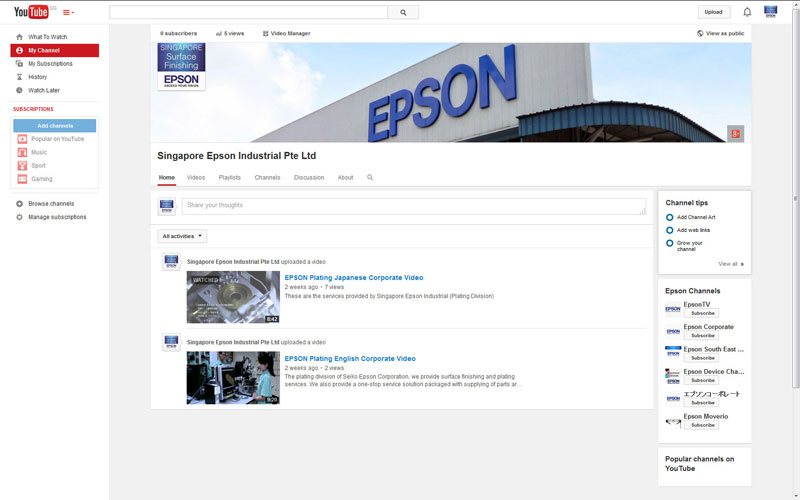
Task: Click the 0 subscribers link
Action: point(178,33)
